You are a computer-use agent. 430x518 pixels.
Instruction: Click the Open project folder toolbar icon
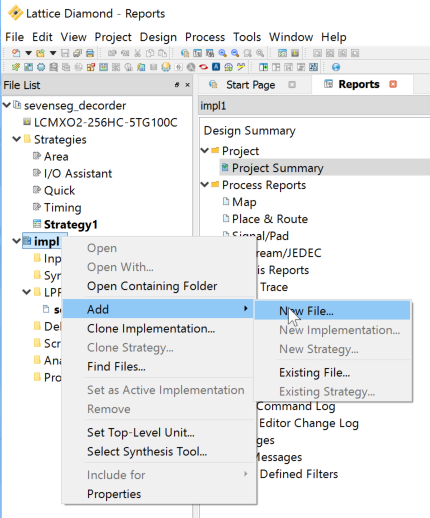pyautogui.click(x=40, y=53)
